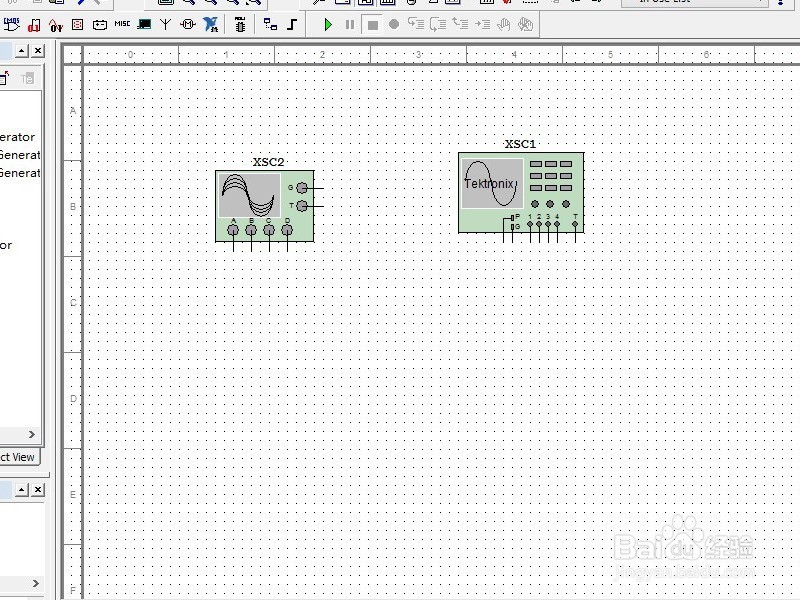Viewport: 800px width, 600px height.
Task: Click channel 1 pin on XSC1
Action: coord(530,224)
